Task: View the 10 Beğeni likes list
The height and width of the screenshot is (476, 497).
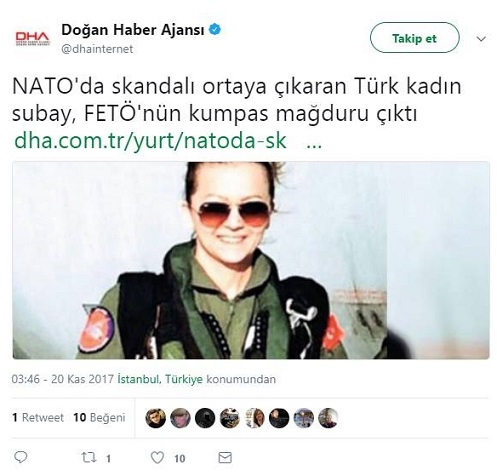Action: coord(99,417)
